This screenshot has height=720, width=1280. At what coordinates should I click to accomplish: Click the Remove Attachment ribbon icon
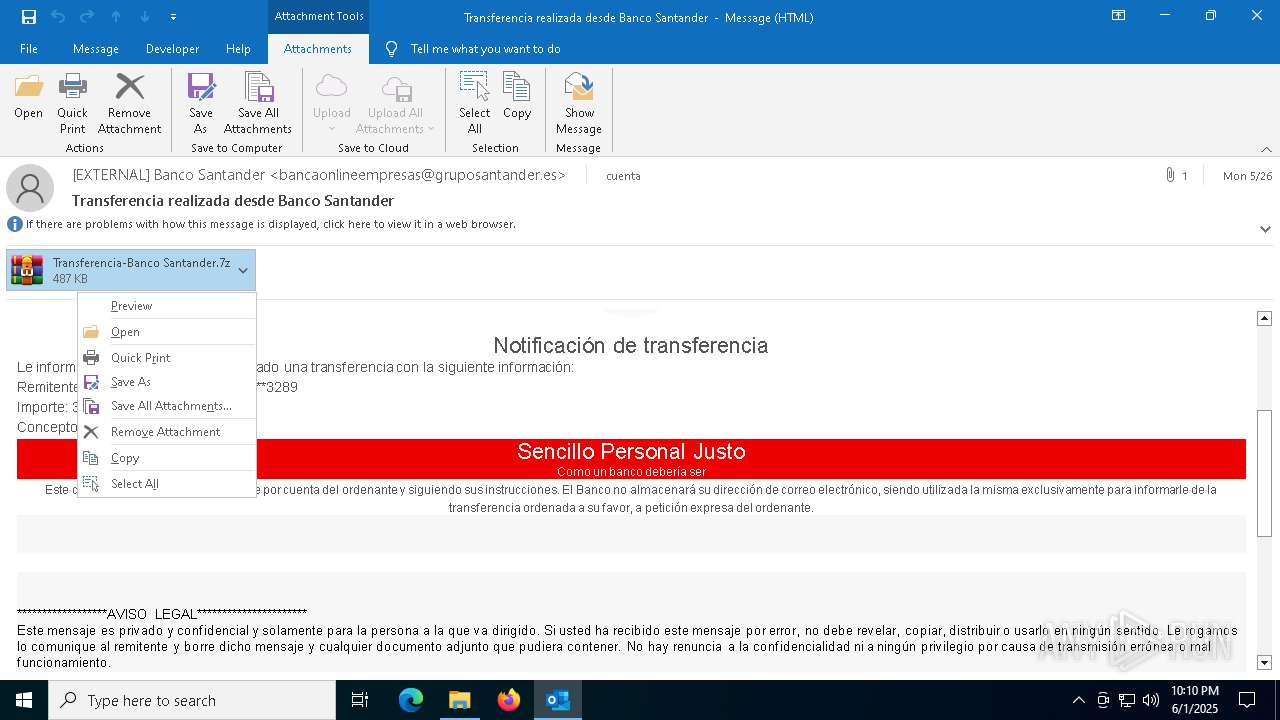point(129,103)
